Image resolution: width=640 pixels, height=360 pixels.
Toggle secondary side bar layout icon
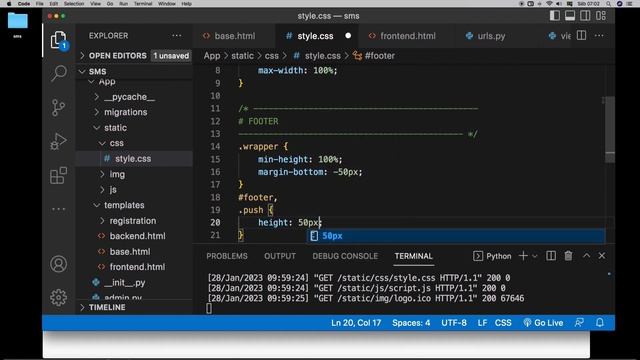pyautogui.click(x=585, y=16)
